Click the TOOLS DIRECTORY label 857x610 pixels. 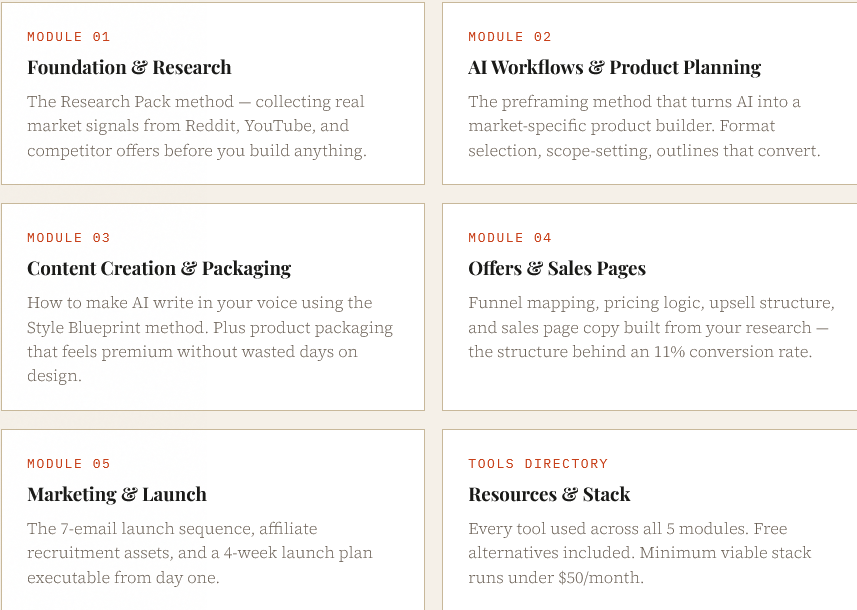point(538,464)
